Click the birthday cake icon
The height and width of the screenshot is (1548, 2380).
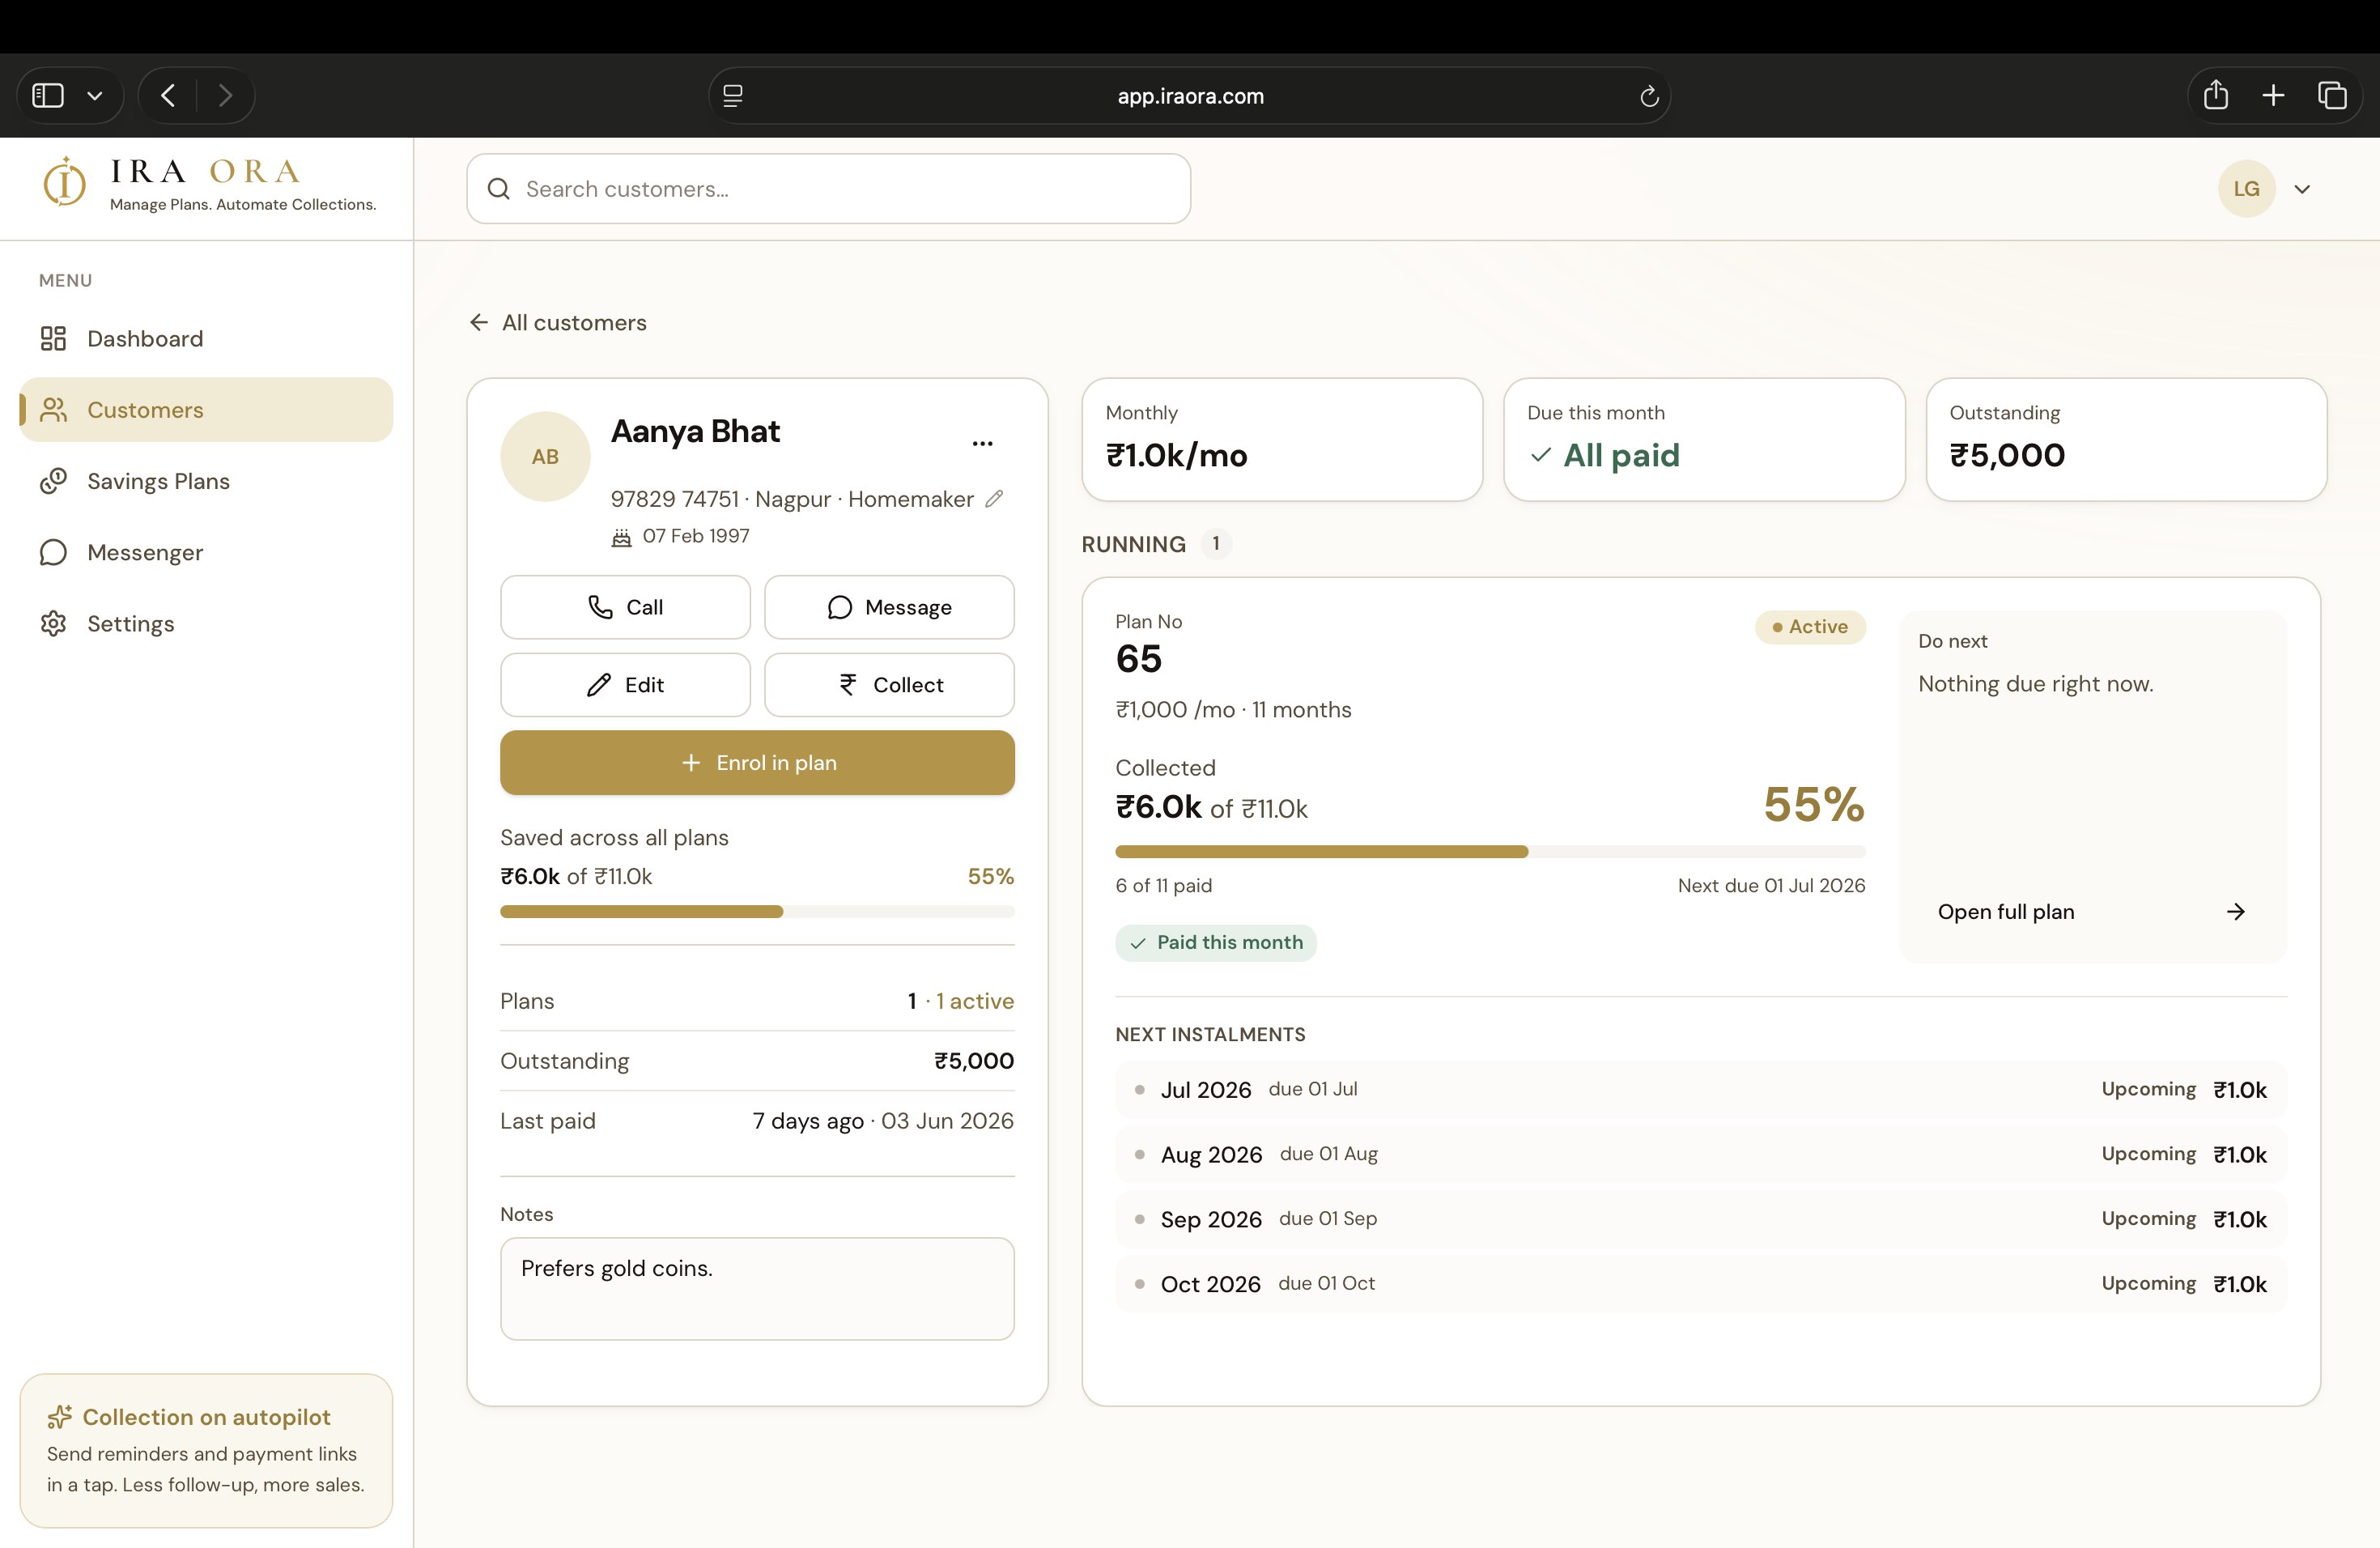pyautogui.click(x=622, y=537)
